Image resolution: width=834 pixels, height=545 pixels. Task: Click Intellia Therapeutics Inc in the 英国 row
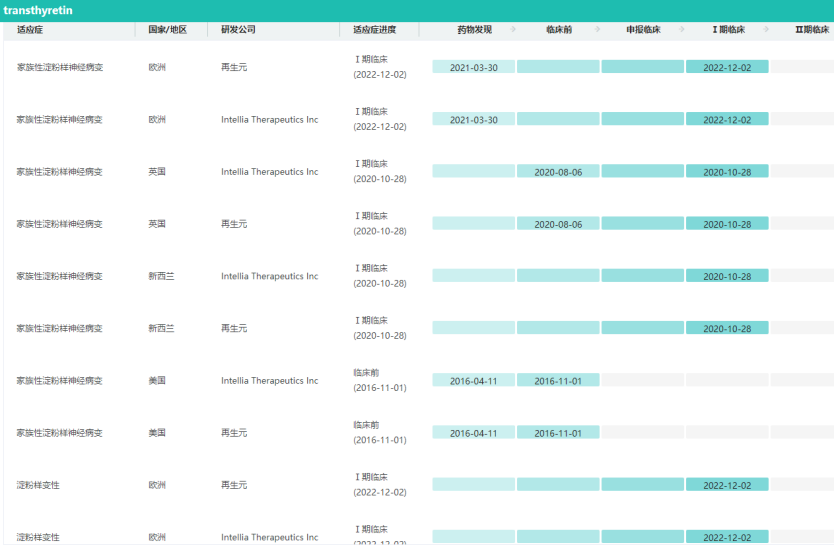[x=269, y=172]
